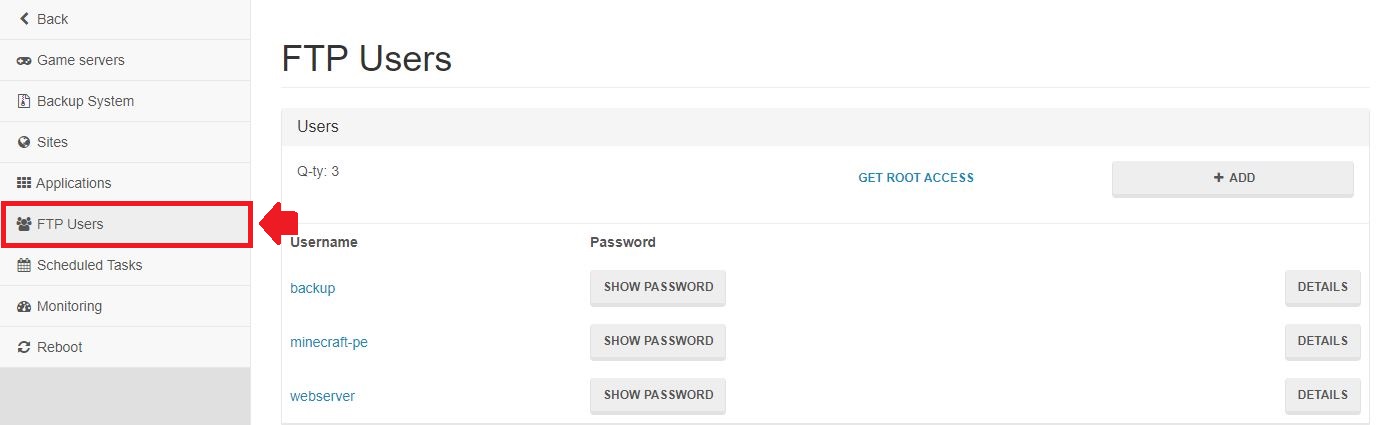Click the Backup System archive icon

point(24,101)
